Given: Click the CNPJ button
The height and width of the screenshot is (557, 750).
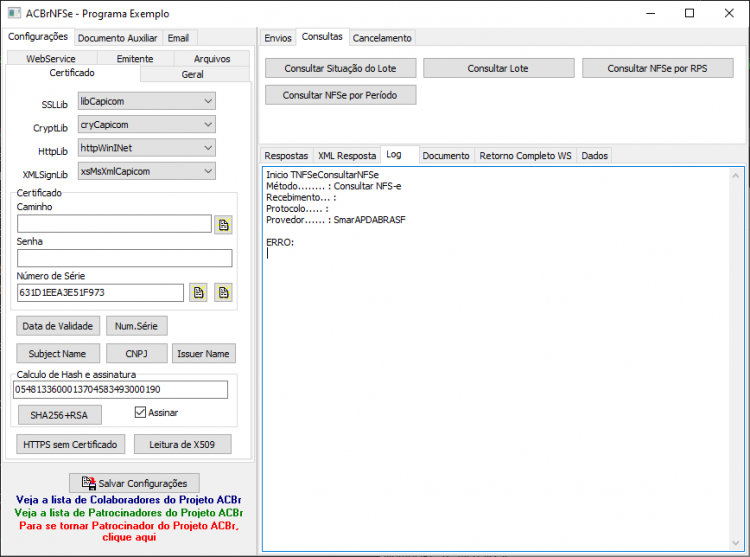Looking at the screenshot, I should 137,354.
